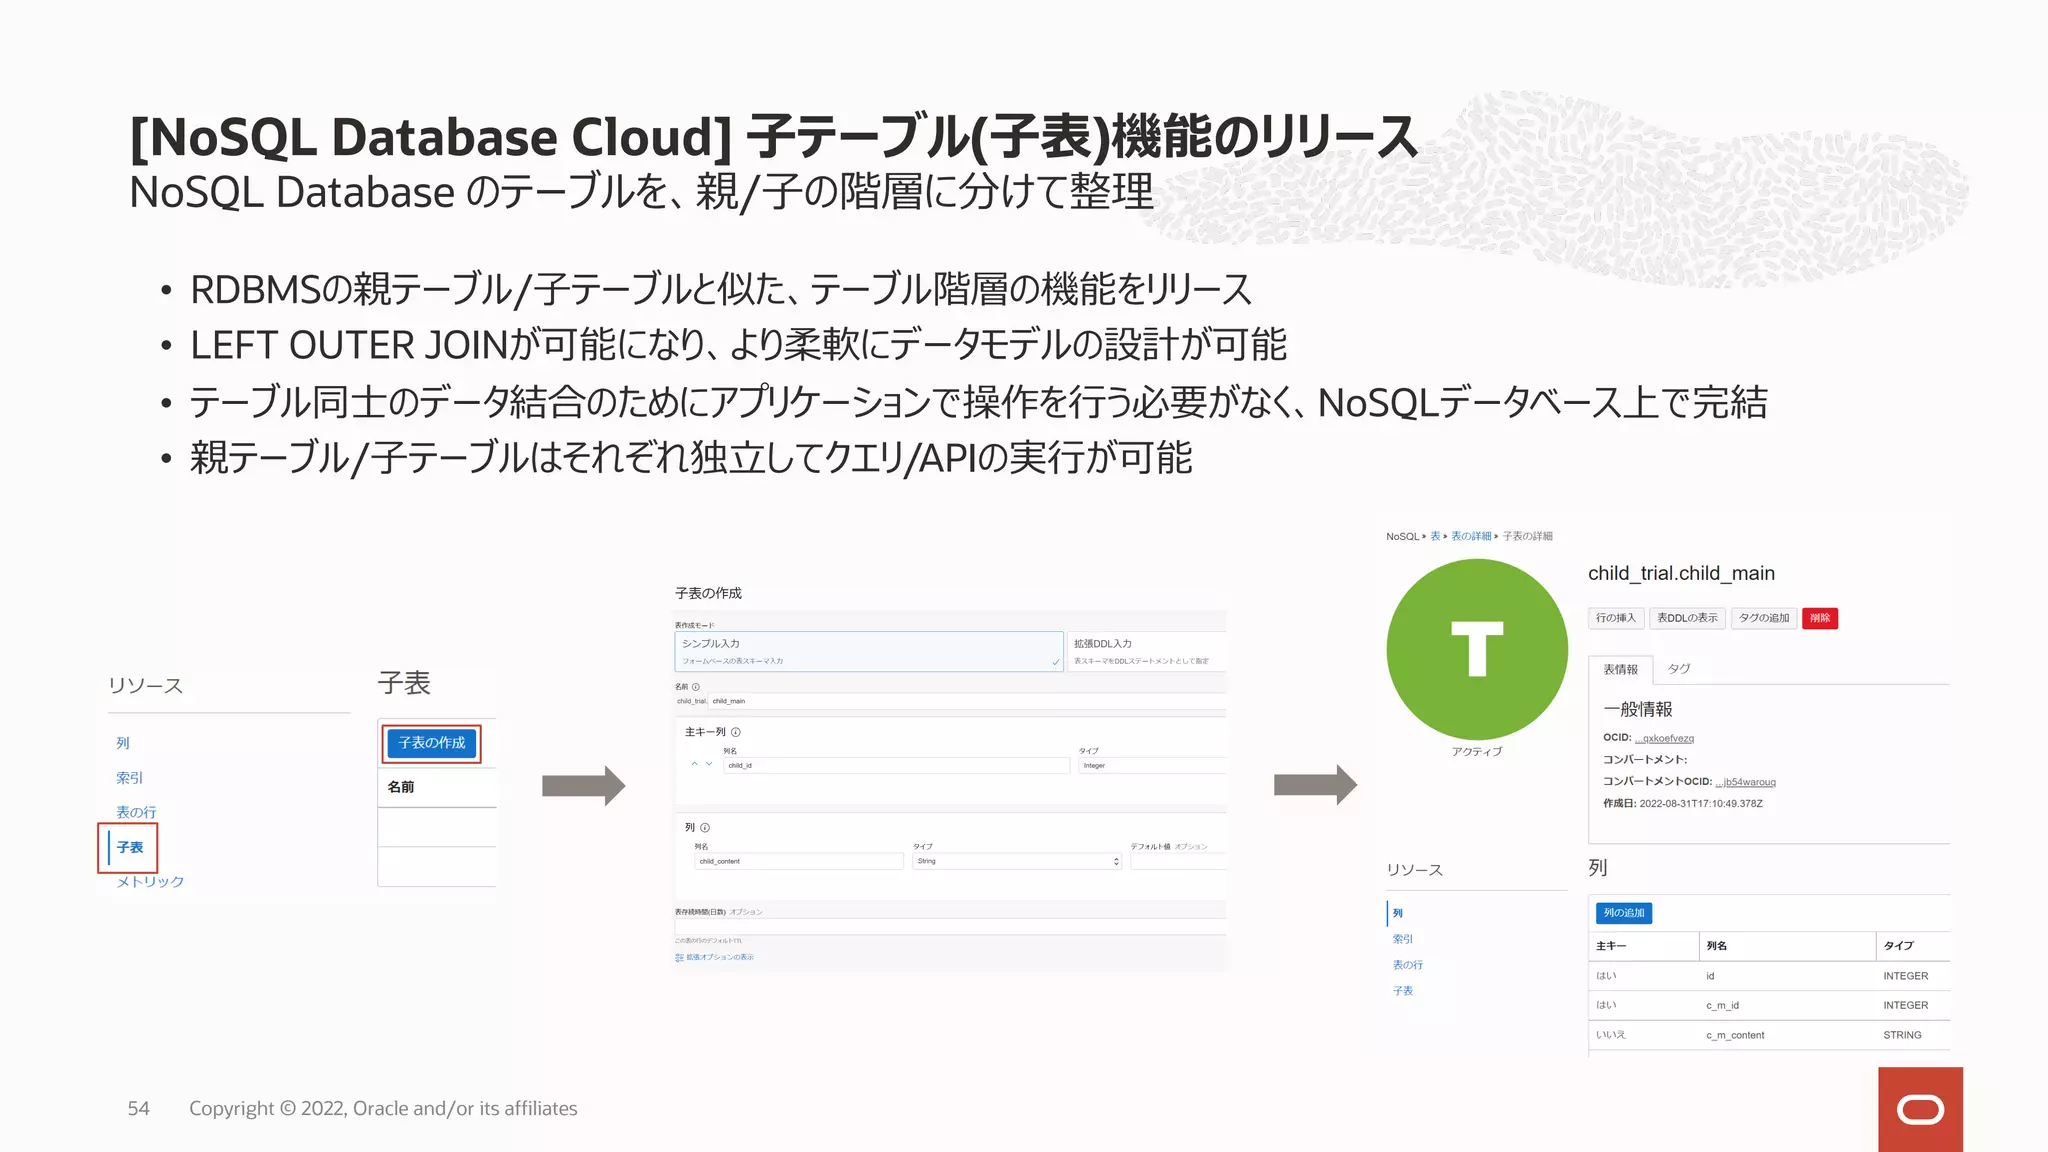Move primary key column down with the arrow
2048x1152 pixels.
click(x=709, y=765)
